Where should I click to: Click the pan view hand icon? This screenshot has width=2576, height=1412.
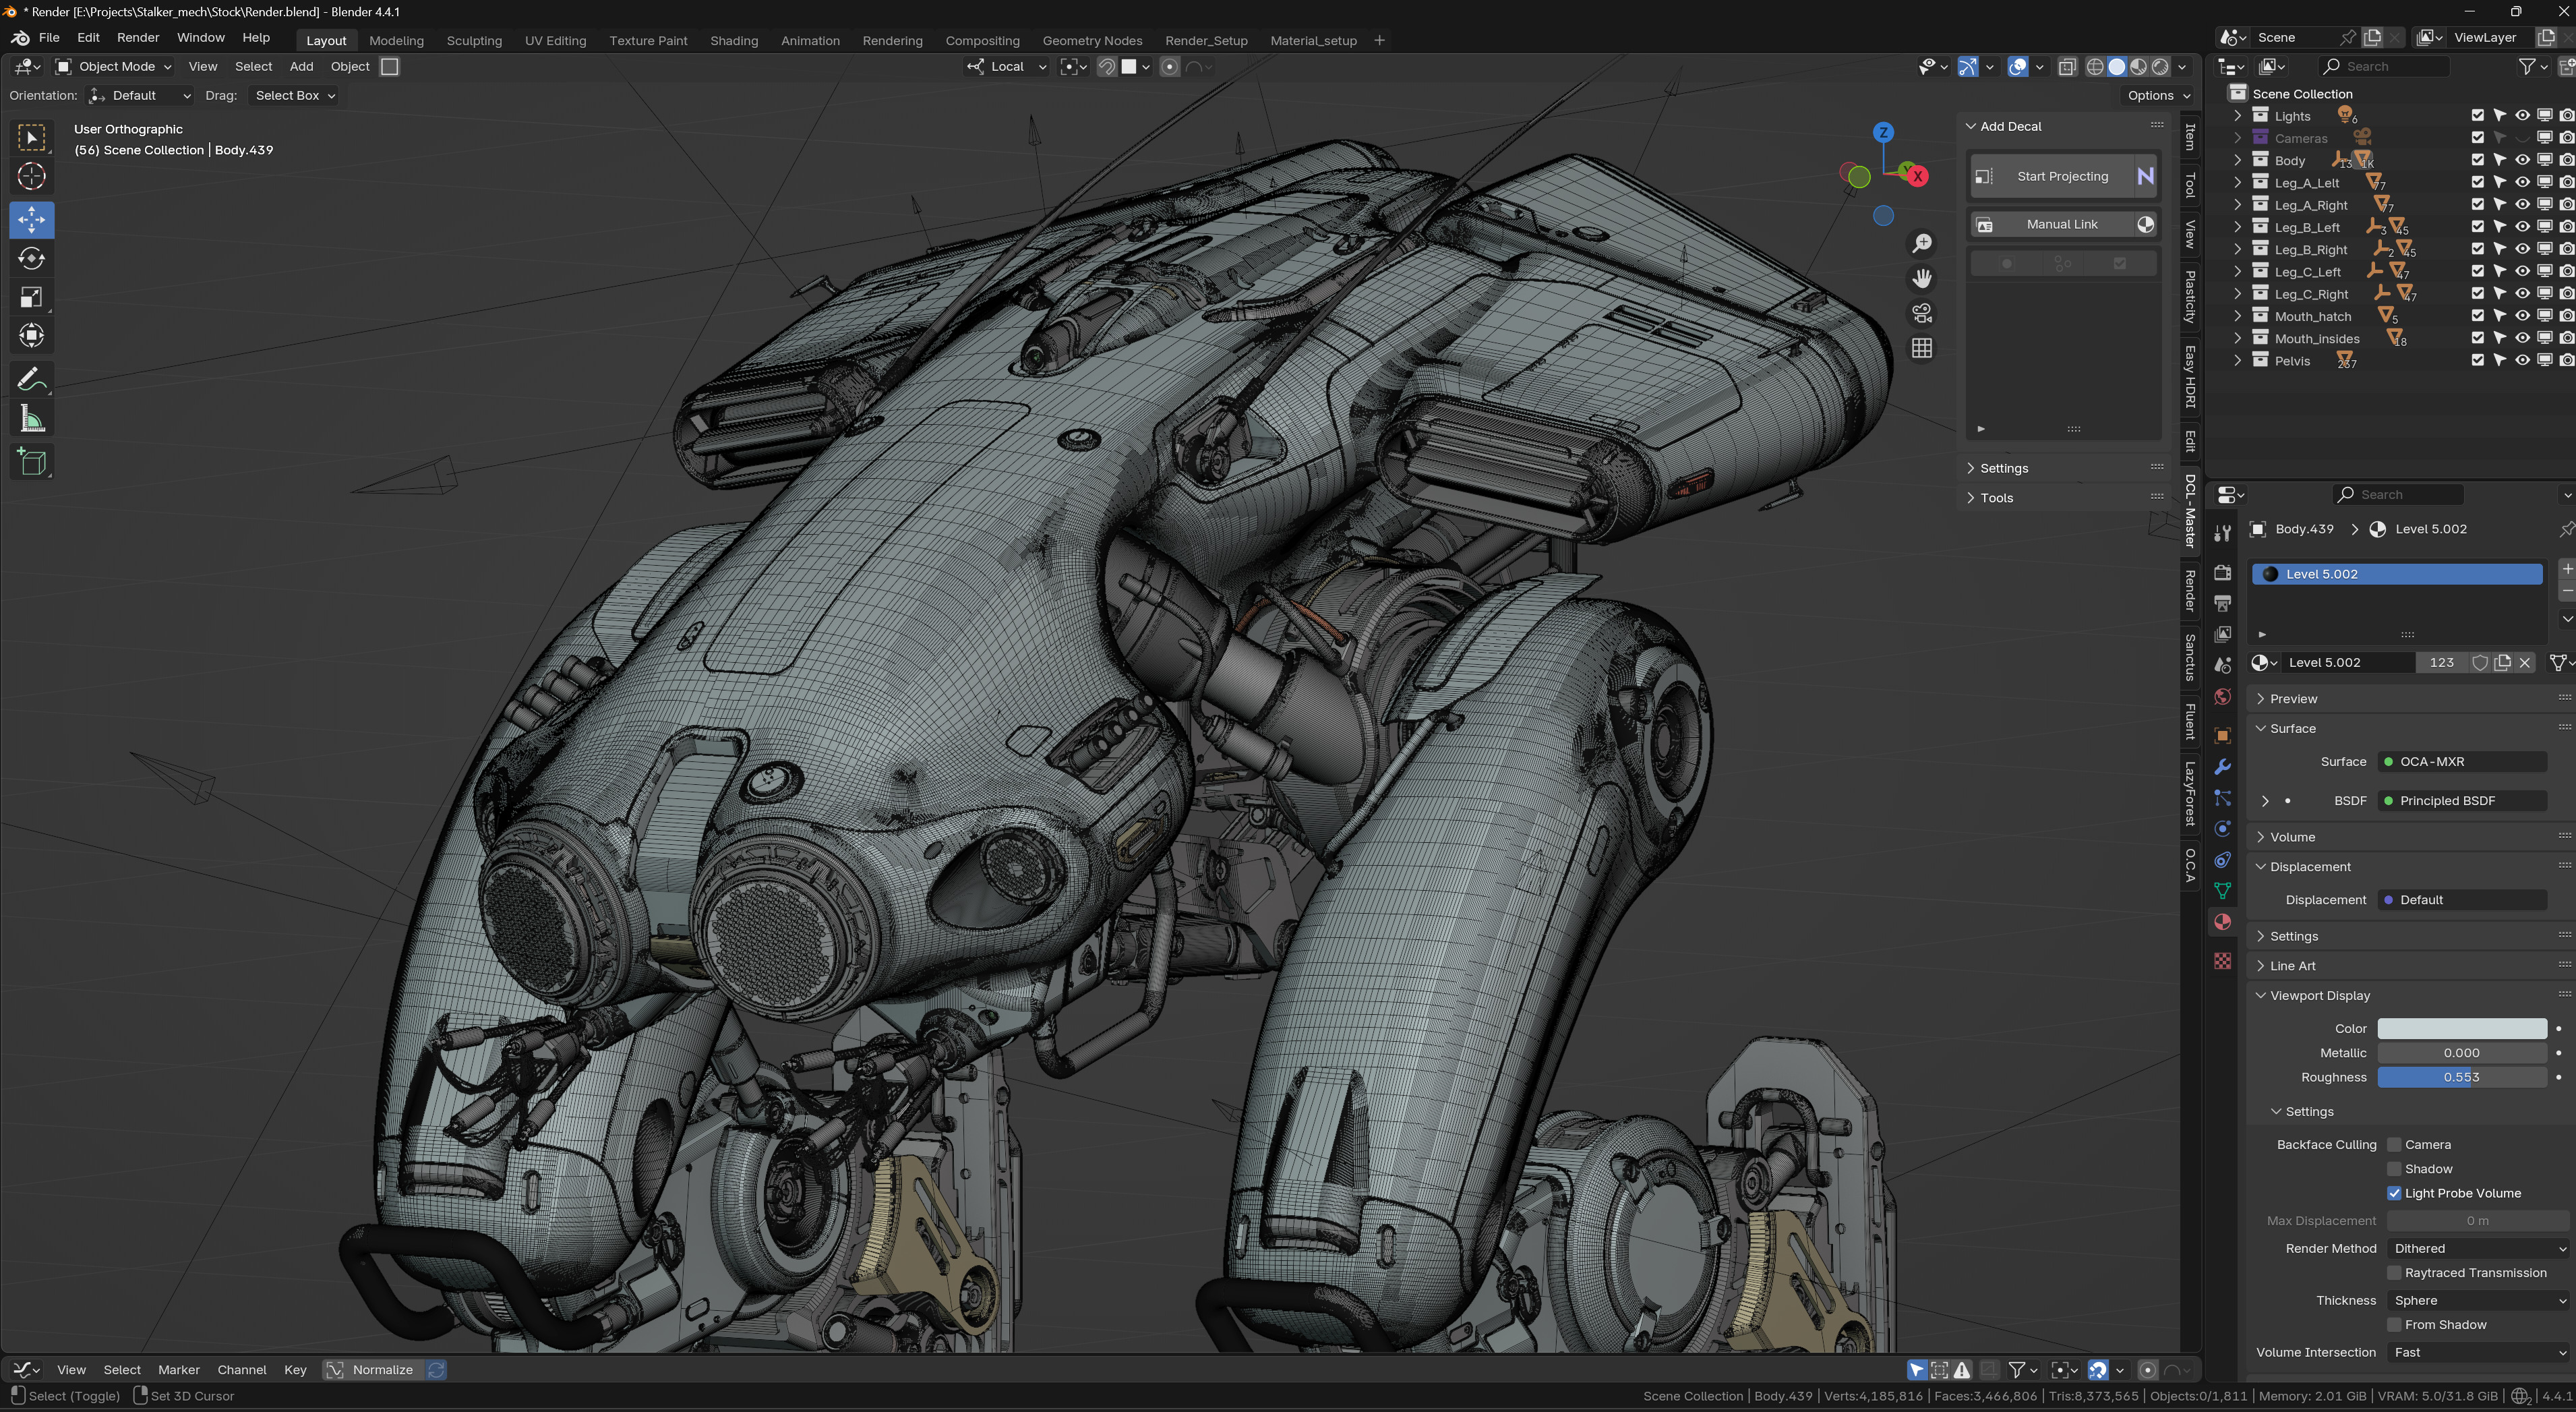(x=1921, y=279)
